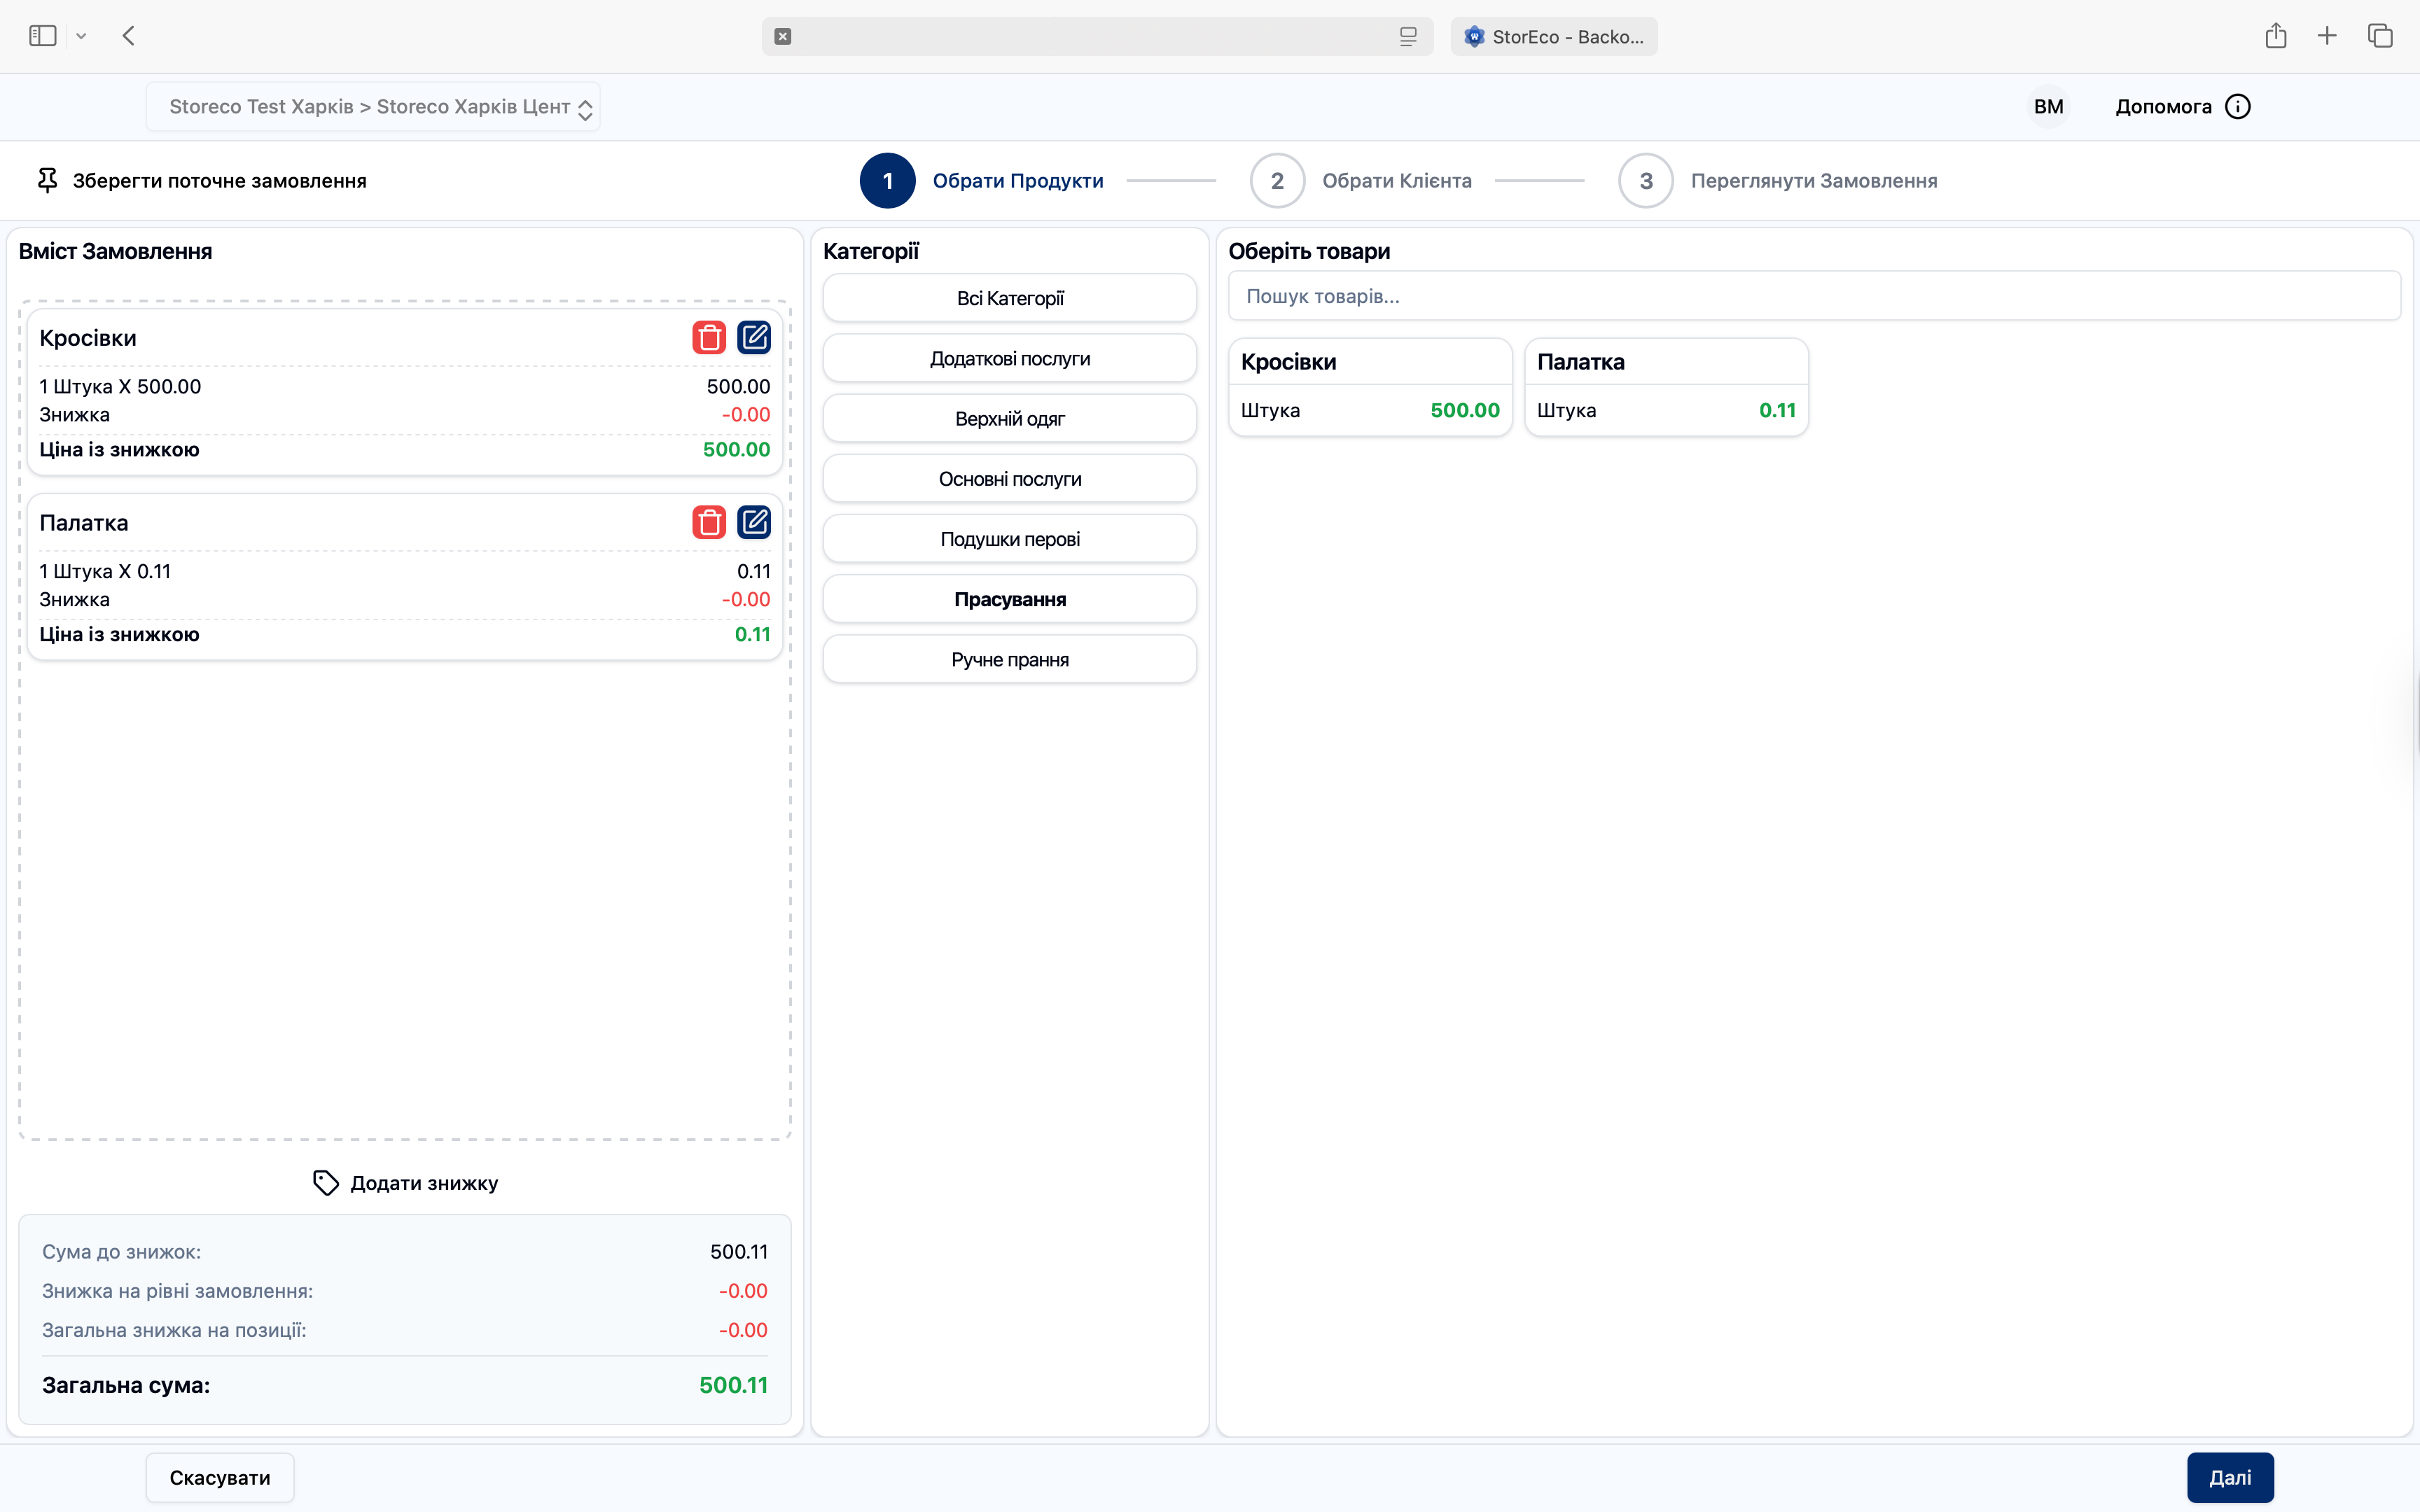Delete the Палатка order item
The image size is (2420, 1512).
tap(709, 522)
